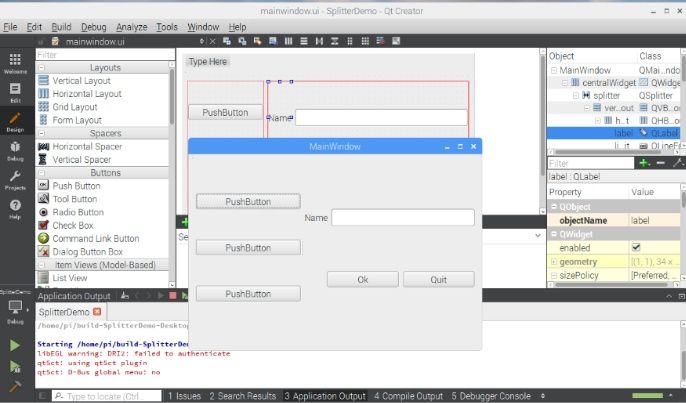This screenshot has height=403, width=686.
Task: Switch to 4 Compile Output pane
Action: 409,396
